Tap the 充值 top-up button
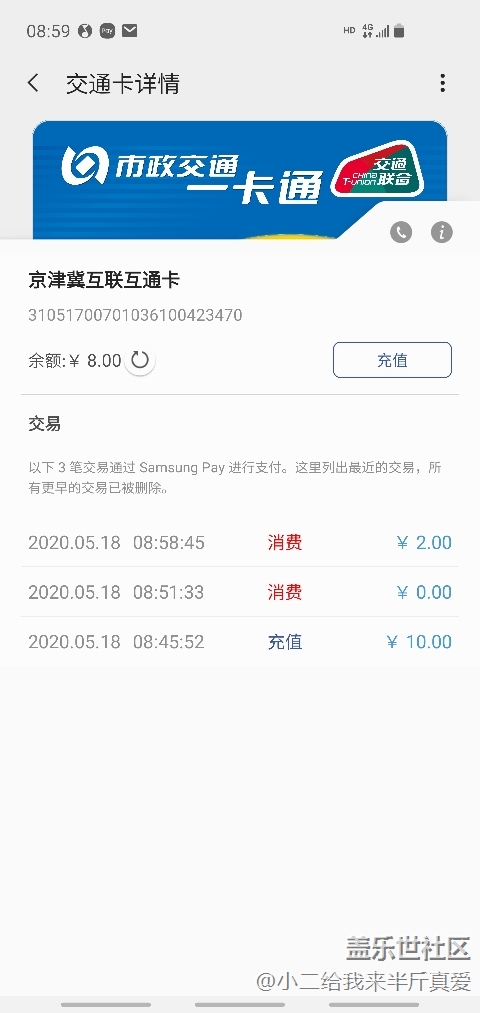480x1013 pixels. click(x=392, y=360)
